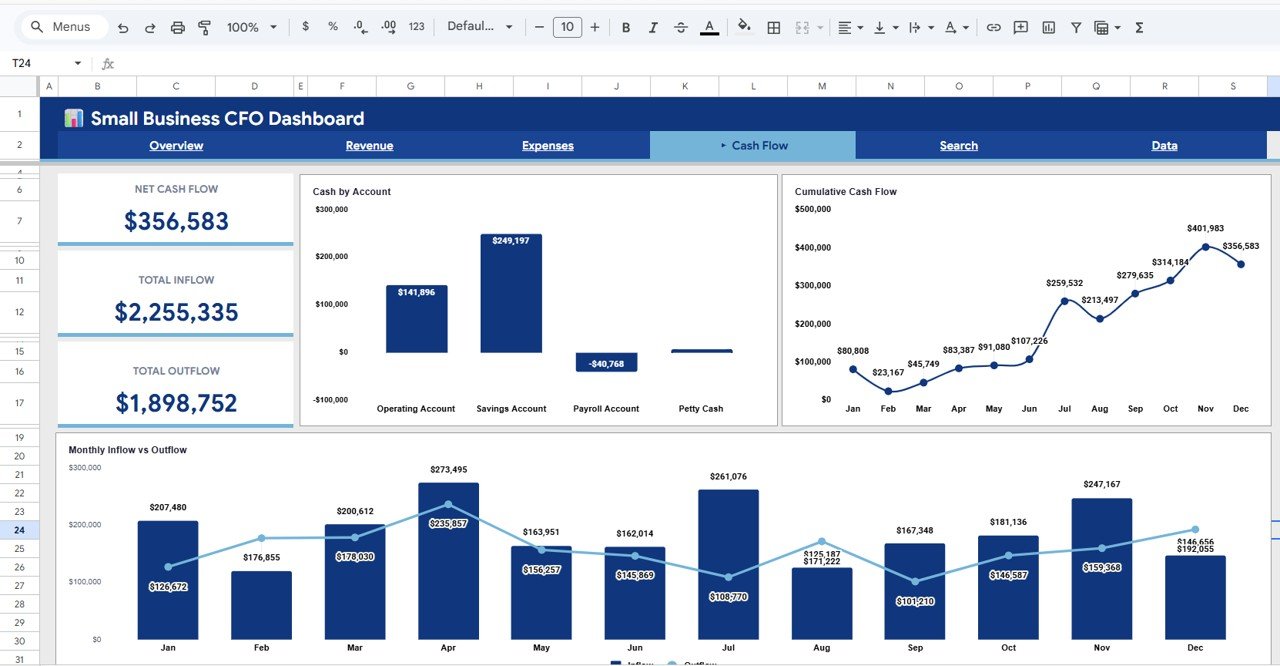Create a filter using the Filter icon

point(1075,27)
